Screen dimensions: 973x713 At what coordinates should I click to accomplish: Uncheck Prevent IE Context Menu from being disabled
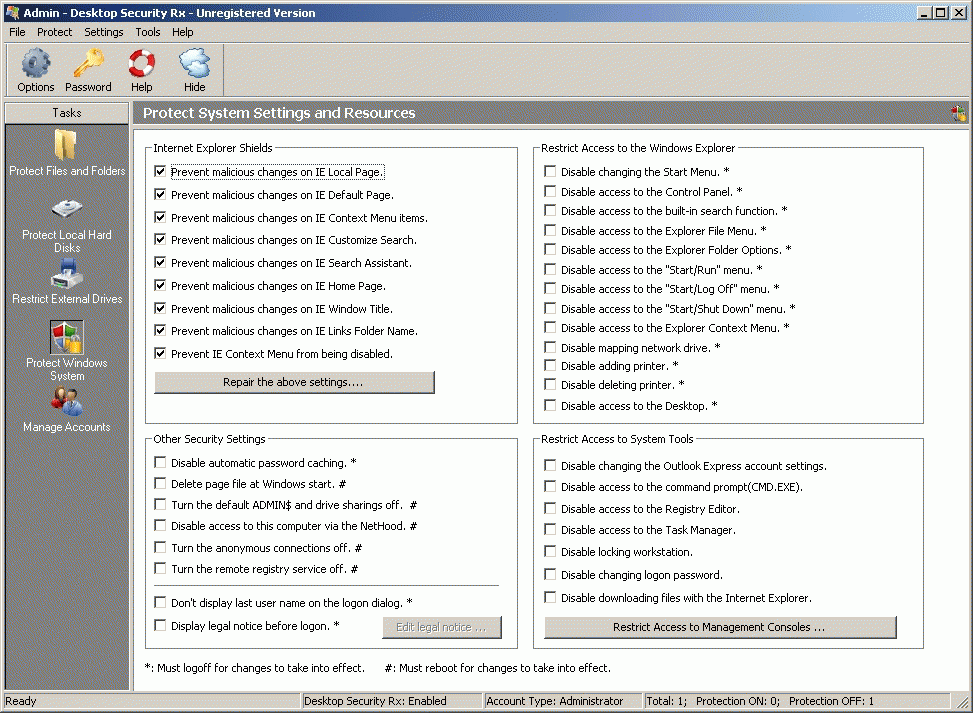click(160, 354)
